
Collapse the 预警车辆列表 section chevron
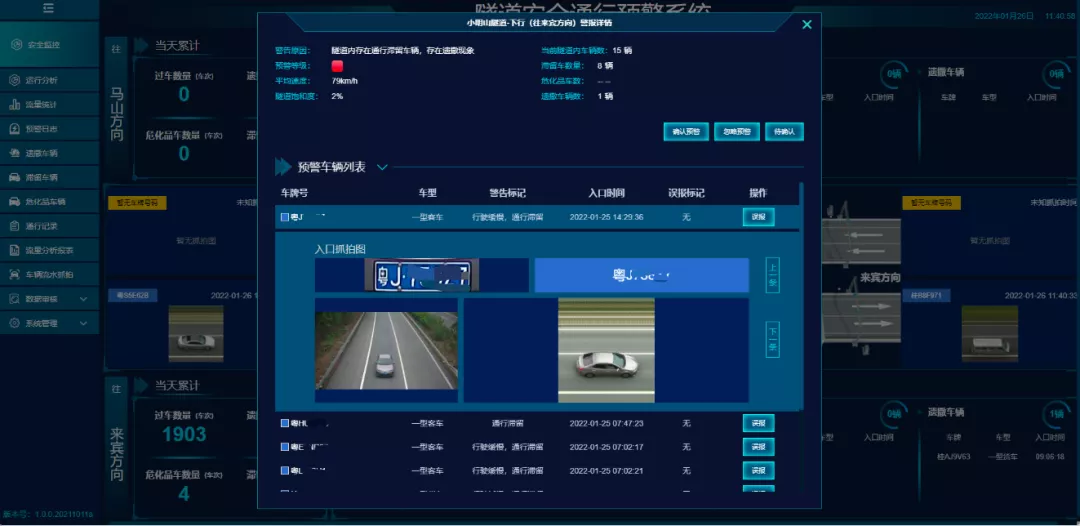click(x=382, y=168)
